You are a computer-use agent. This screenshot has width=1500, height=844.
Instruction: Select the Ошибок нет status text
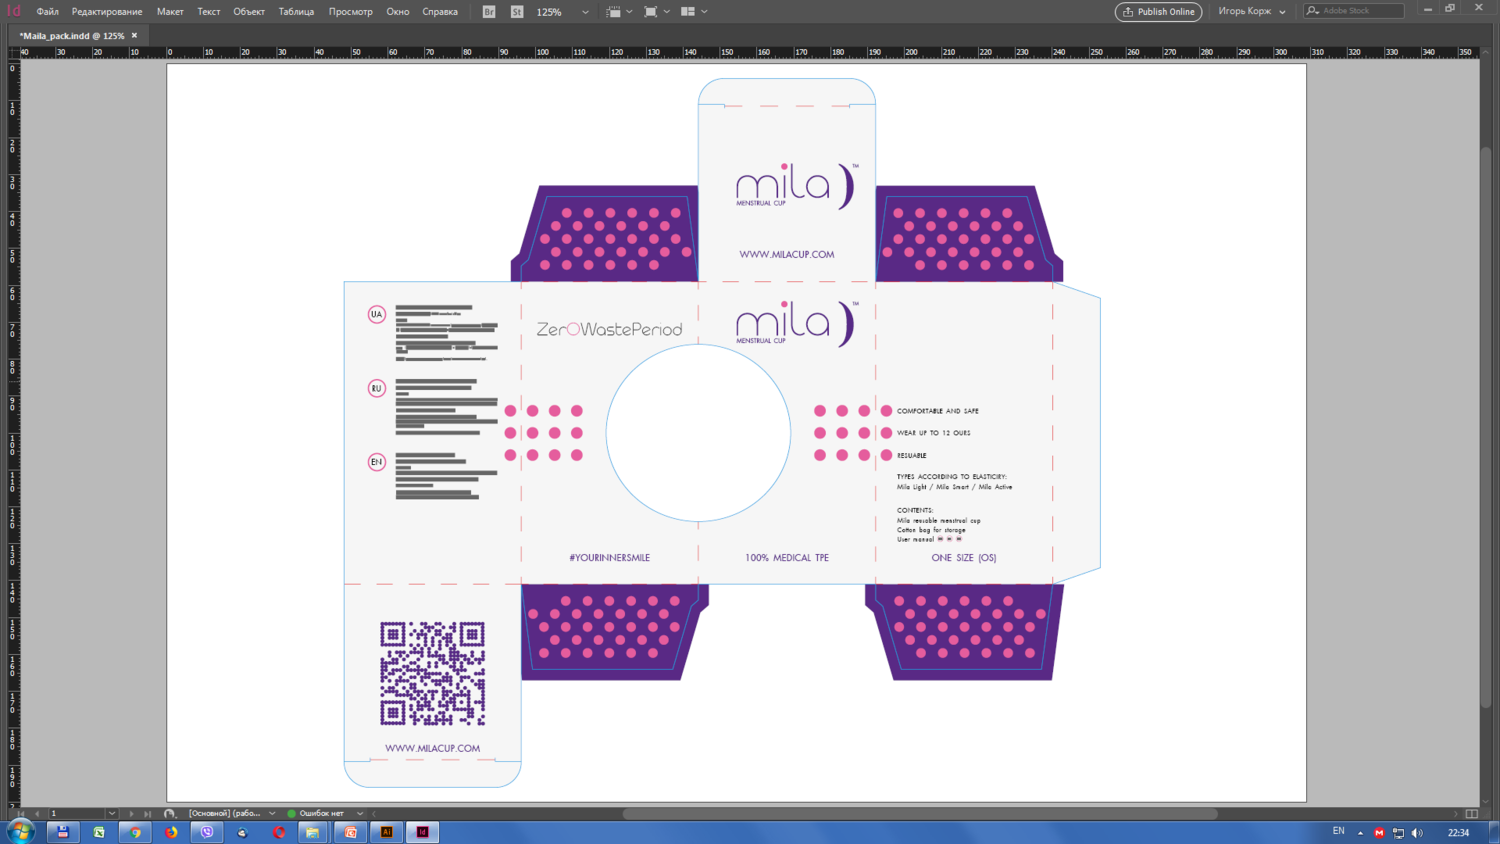(321, 814)
